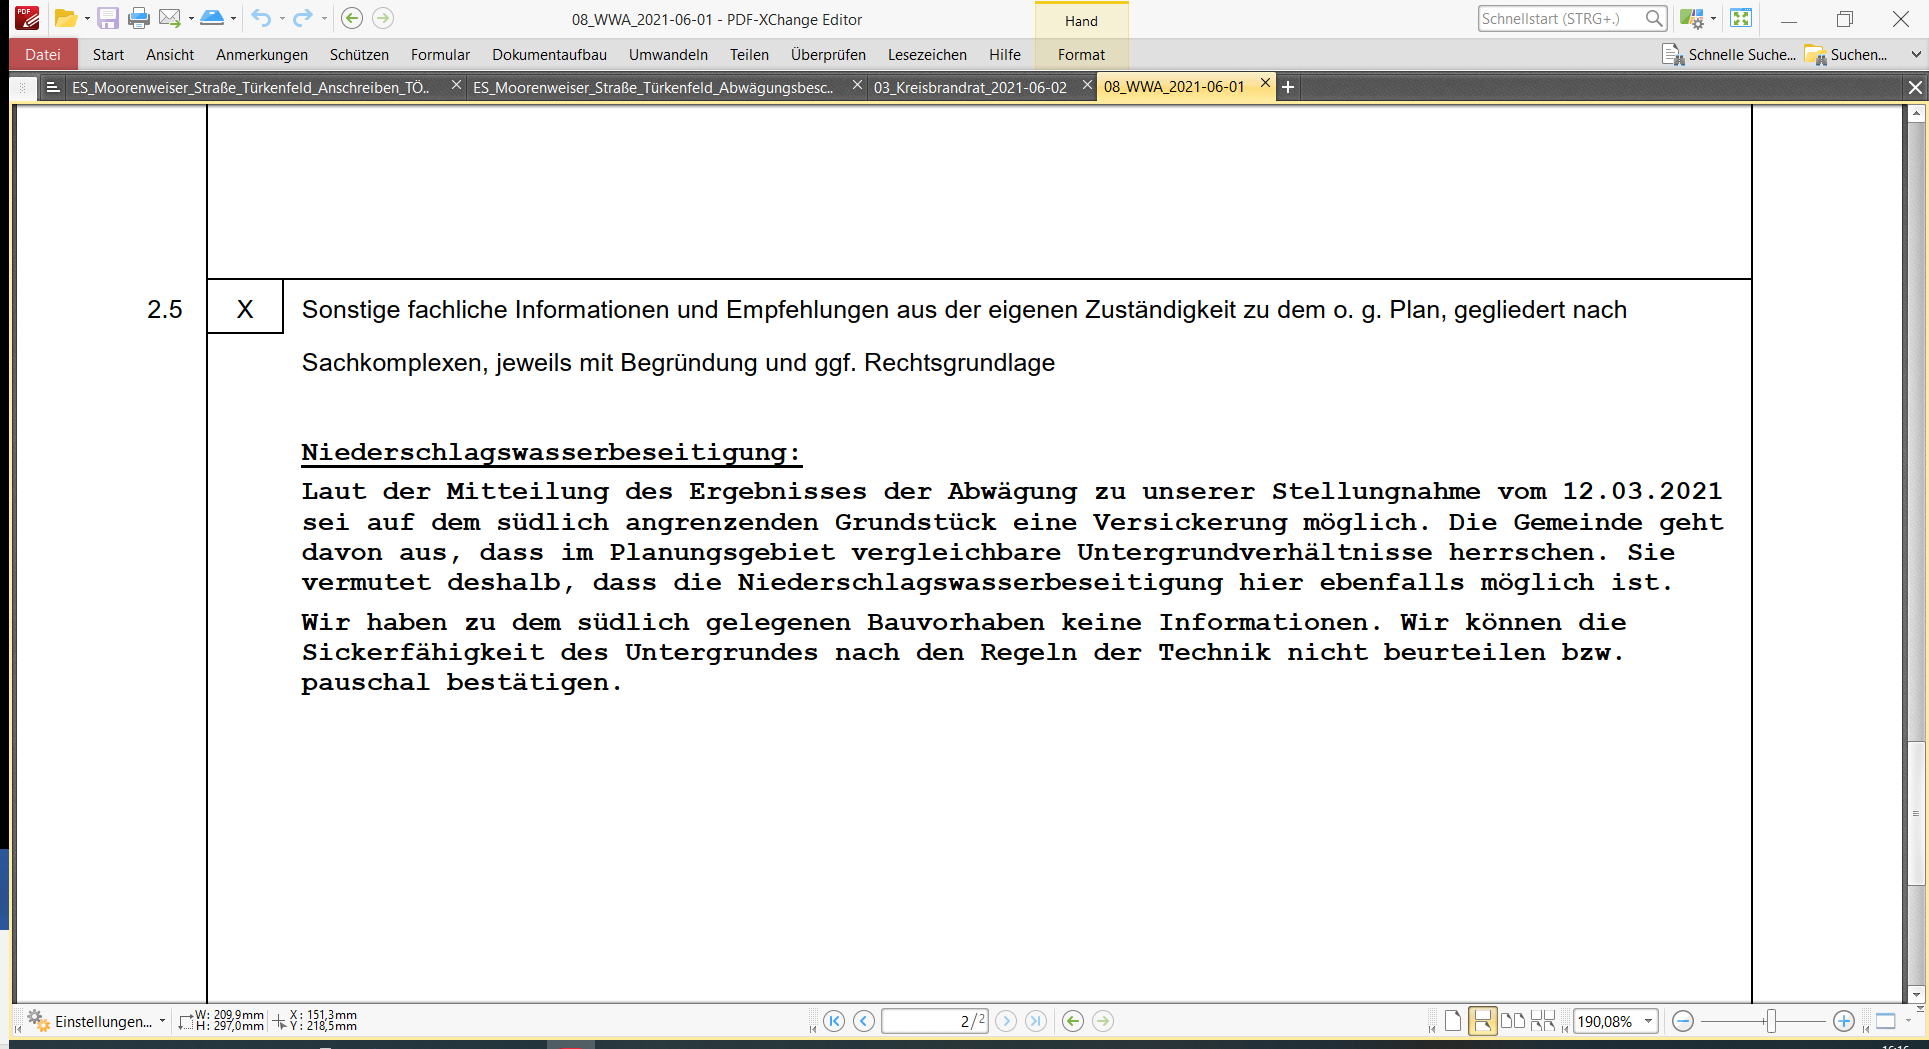This screenshot has height=1049, width=1929.
Task: Open the Formular ribbon tab
Action: pyautogui.click(x=440, y=55)
